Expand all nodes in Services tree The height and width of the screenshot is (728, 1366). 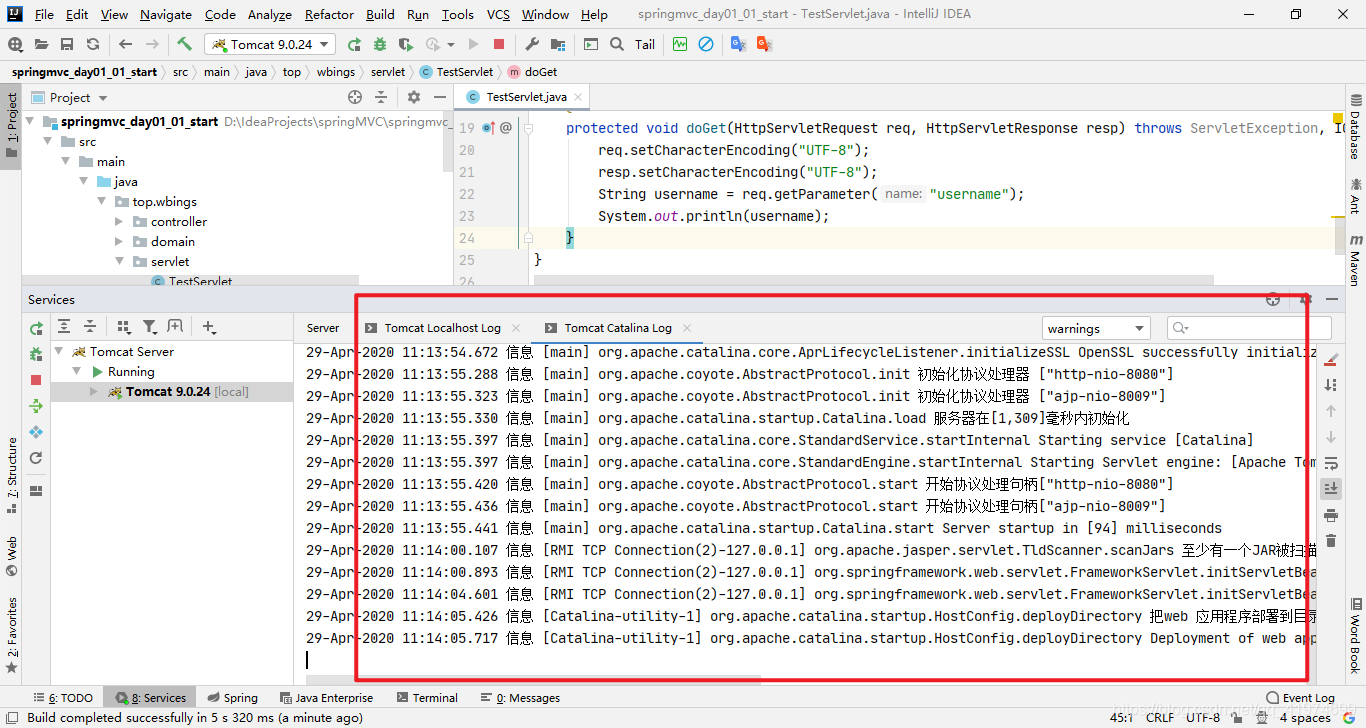64,326
